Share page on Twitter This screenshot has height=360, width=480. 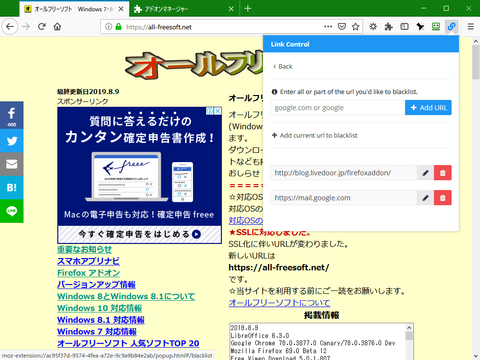coord(12,141)
